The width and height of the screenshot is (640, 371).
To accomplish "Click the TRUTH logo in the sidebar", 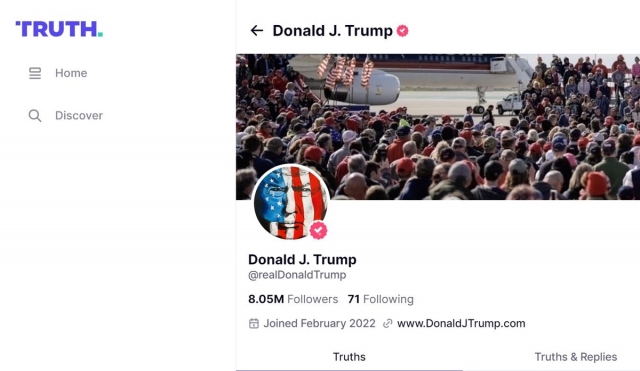I will click(x=59, y=29).
